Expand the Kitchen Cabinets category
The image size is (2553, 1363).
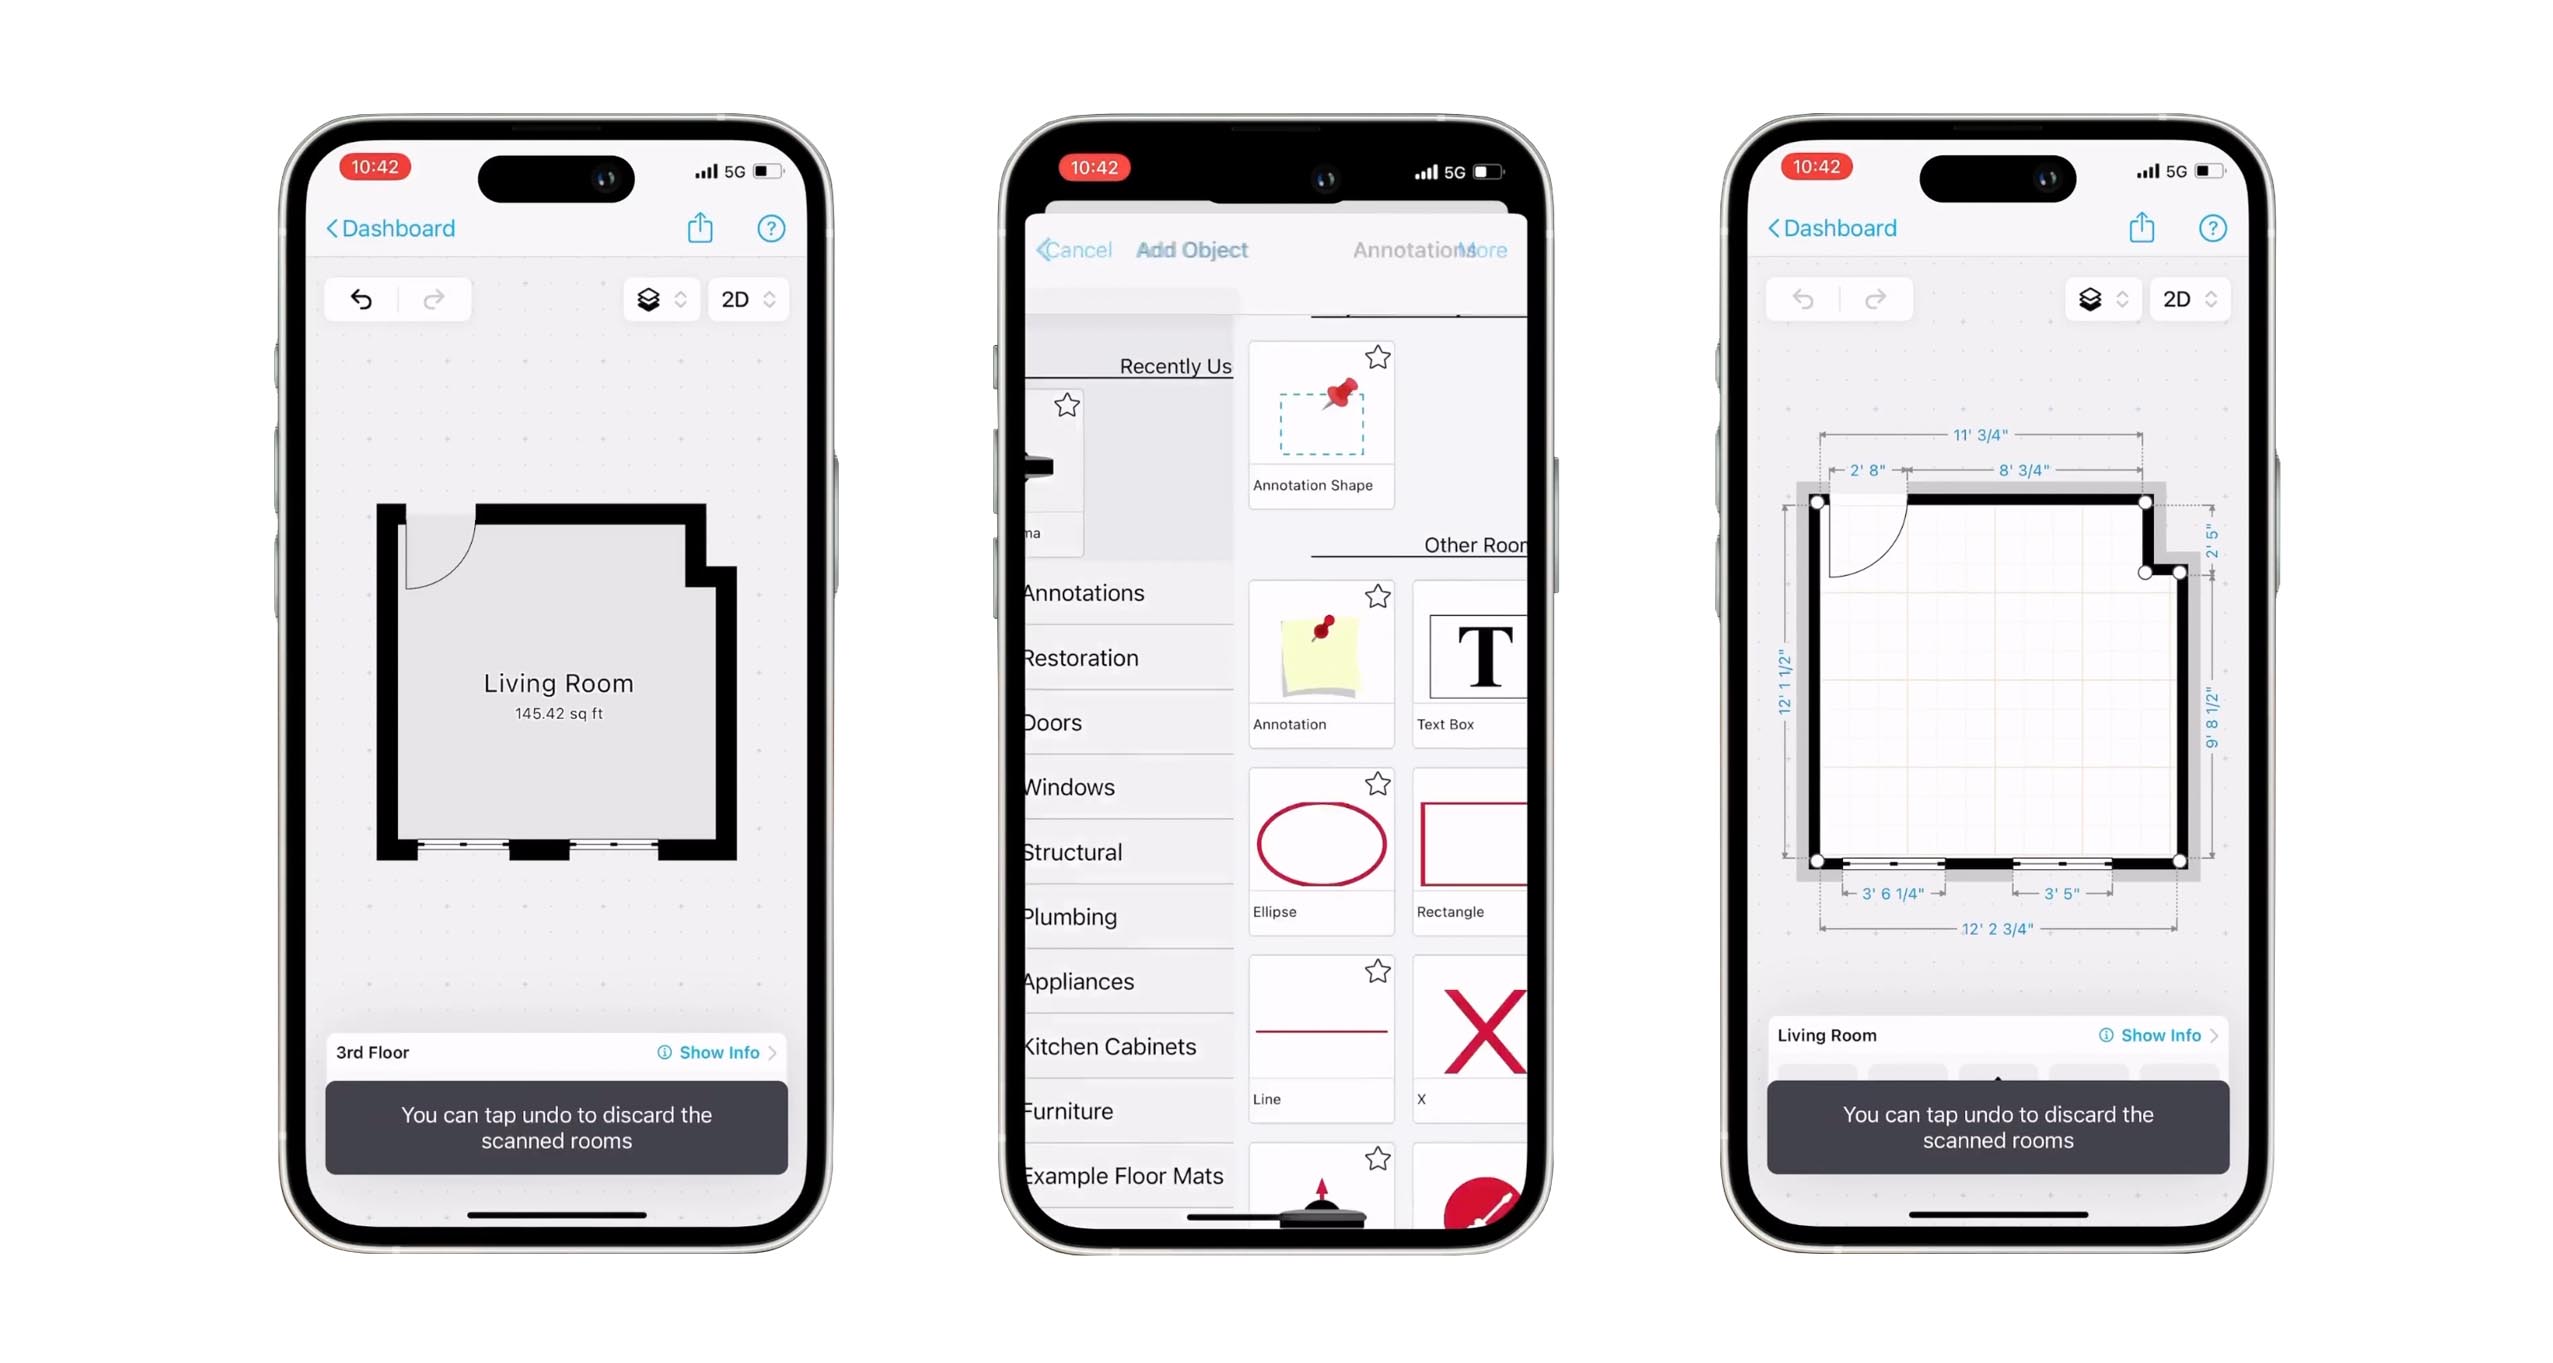[x=1114, y=1045]
